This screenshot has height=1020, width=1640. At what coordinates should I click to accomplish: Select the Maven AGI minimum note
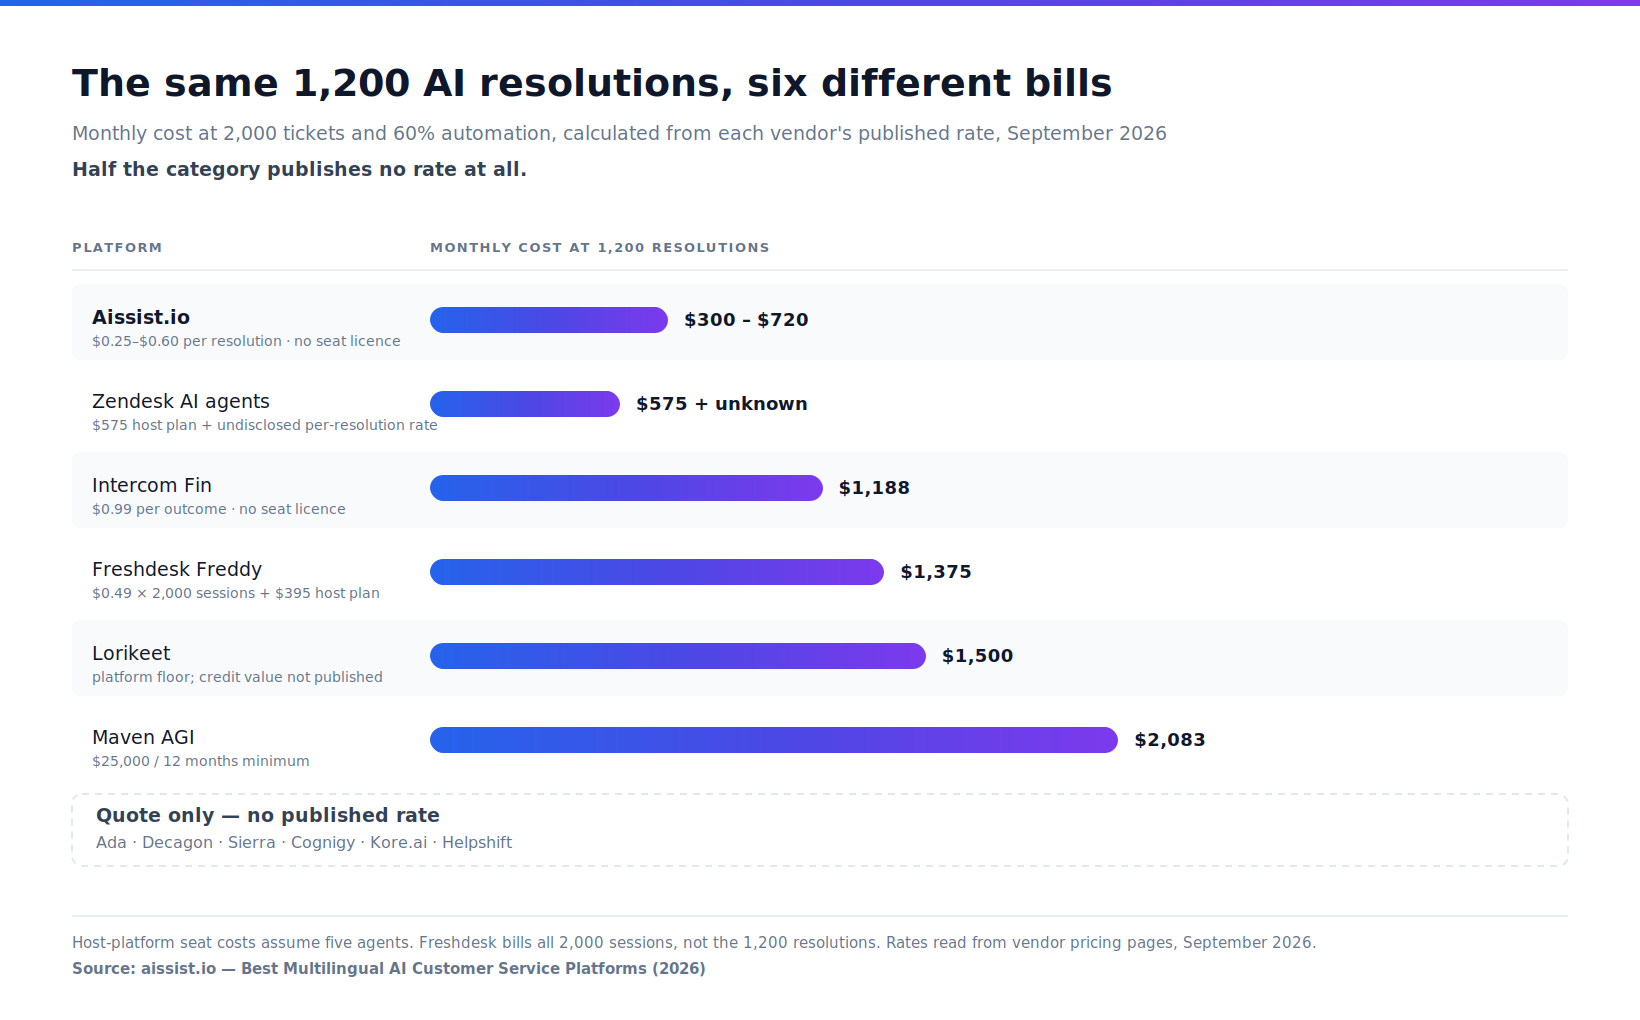pyautogui.click(x=201, y=761)
